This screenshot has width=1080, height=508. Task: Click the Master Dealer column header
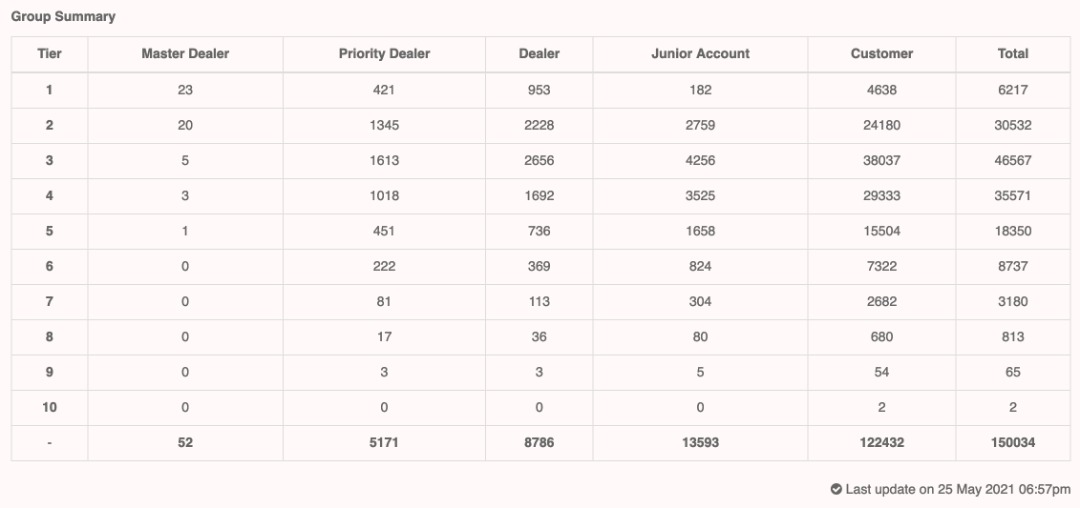tap(185, 54)
